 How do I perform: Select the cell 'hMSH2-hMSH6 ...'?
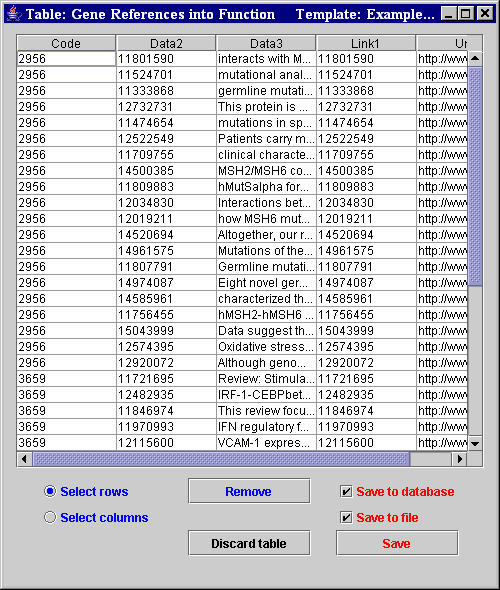(266, 315)
